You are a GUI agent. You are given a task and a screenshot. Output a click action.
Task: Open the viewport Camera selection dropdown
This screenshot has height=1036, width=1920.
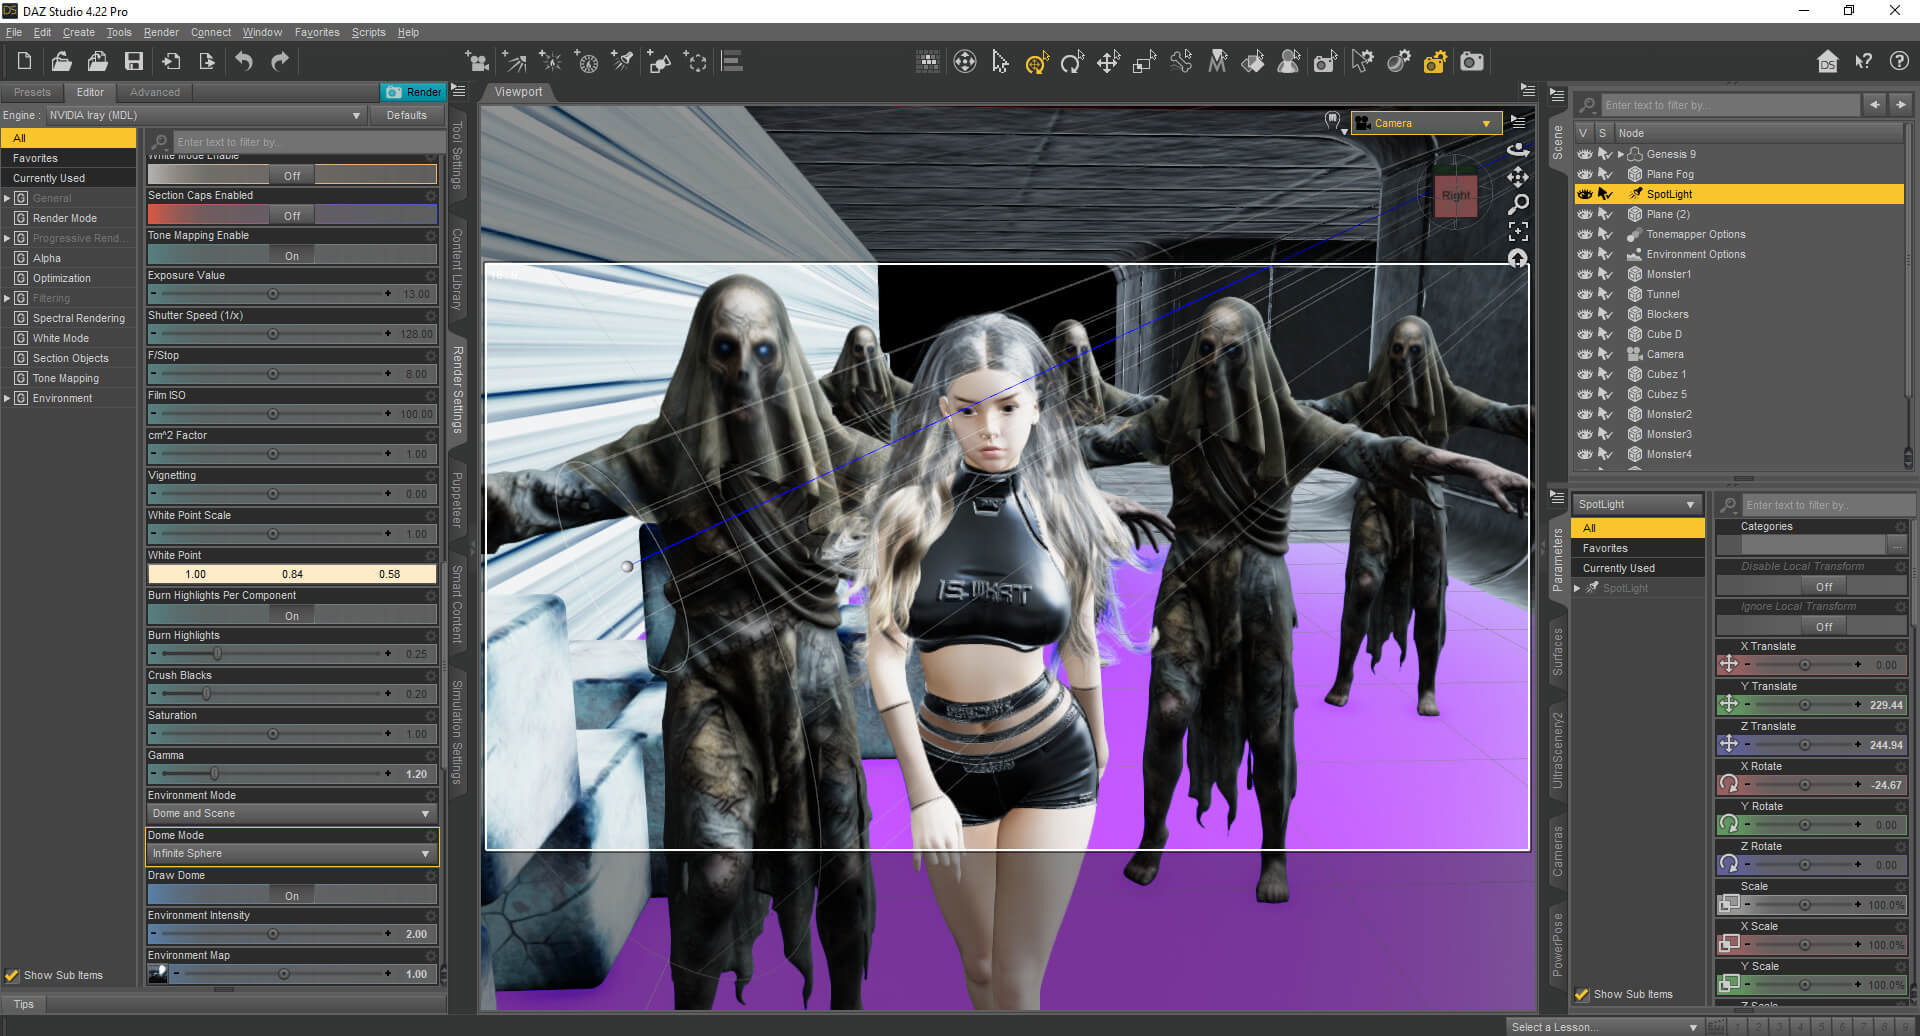1426,123
